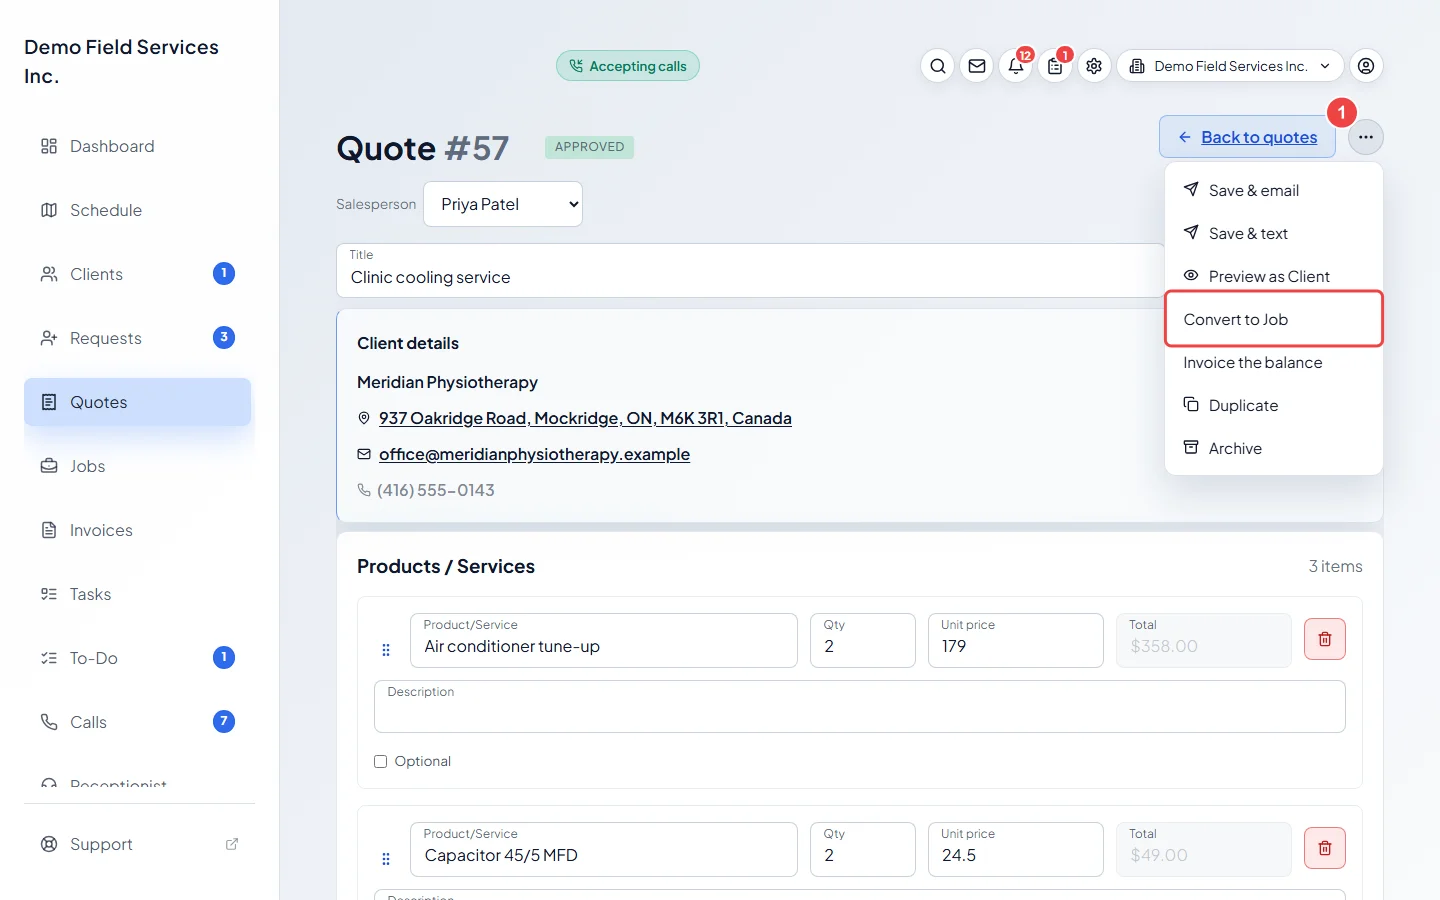1440x900 pixels.
Task: Click the eye icon beside Preview as Client
Action: pos(1191,275)
